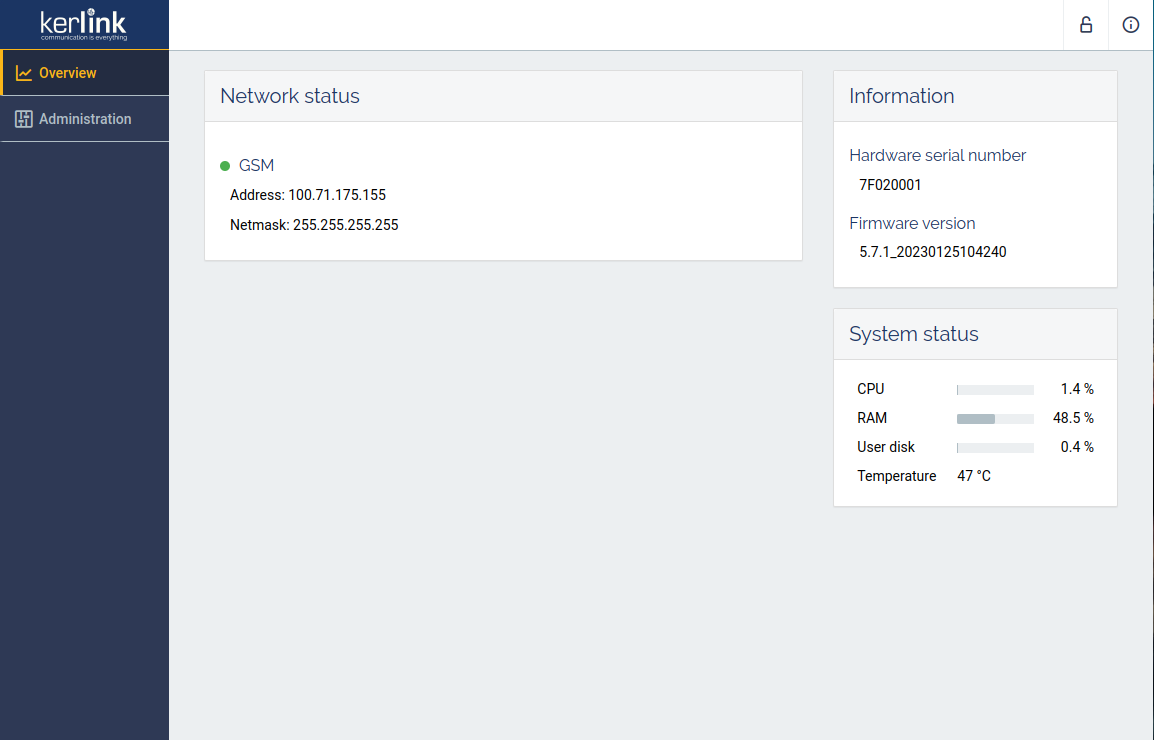This screenshot has width=1154, height=740.
Task: Click the System status panel header
Action: [x=913, y=334]
